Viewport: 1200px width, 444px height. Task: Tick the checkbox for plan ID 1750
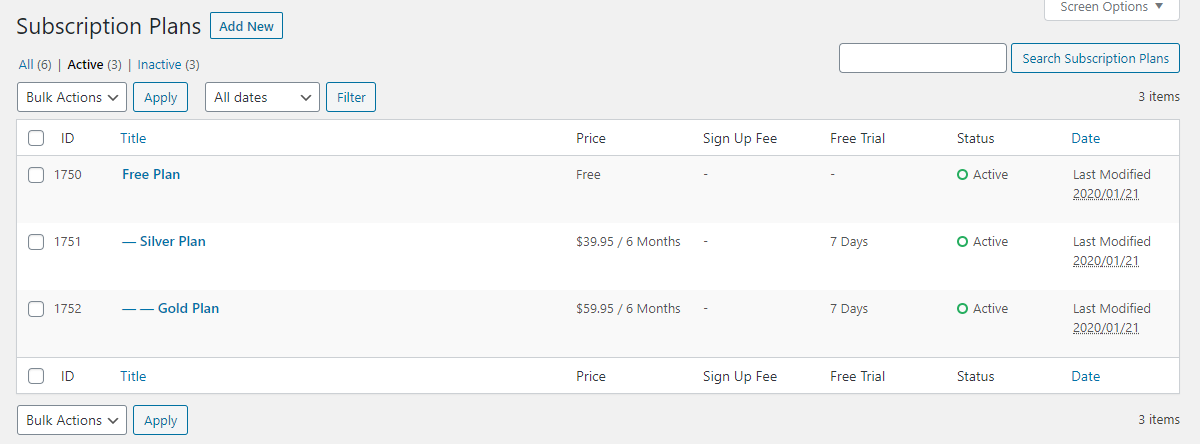36,175
